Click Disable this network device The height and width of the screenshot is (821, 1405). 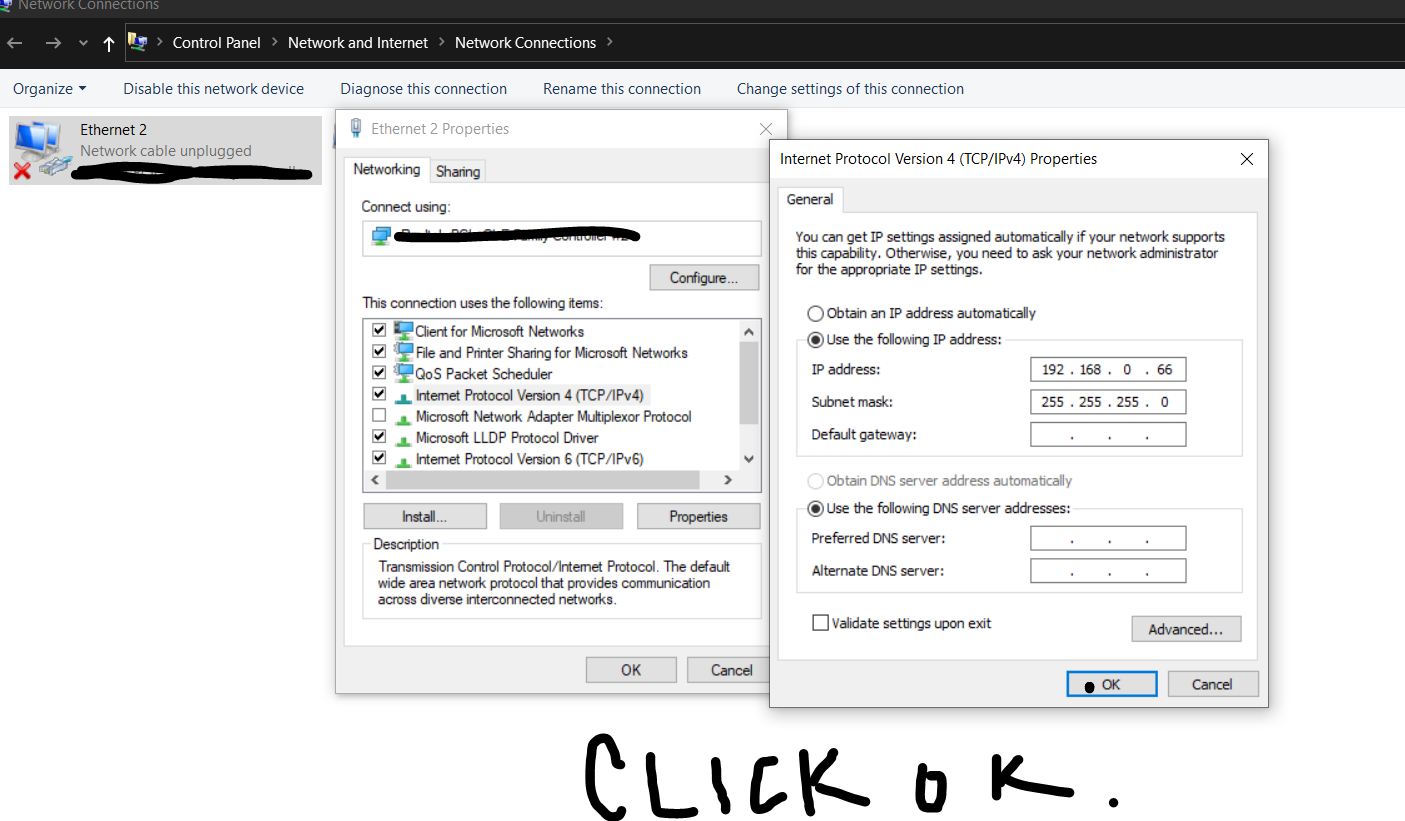click(x=214, y=89)
